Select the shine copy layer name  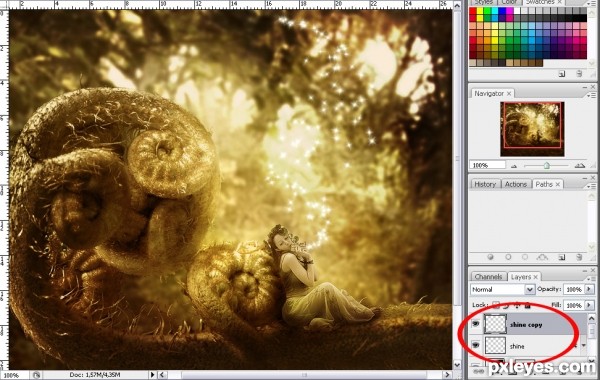pyautogui.click(x=526, y=325)
